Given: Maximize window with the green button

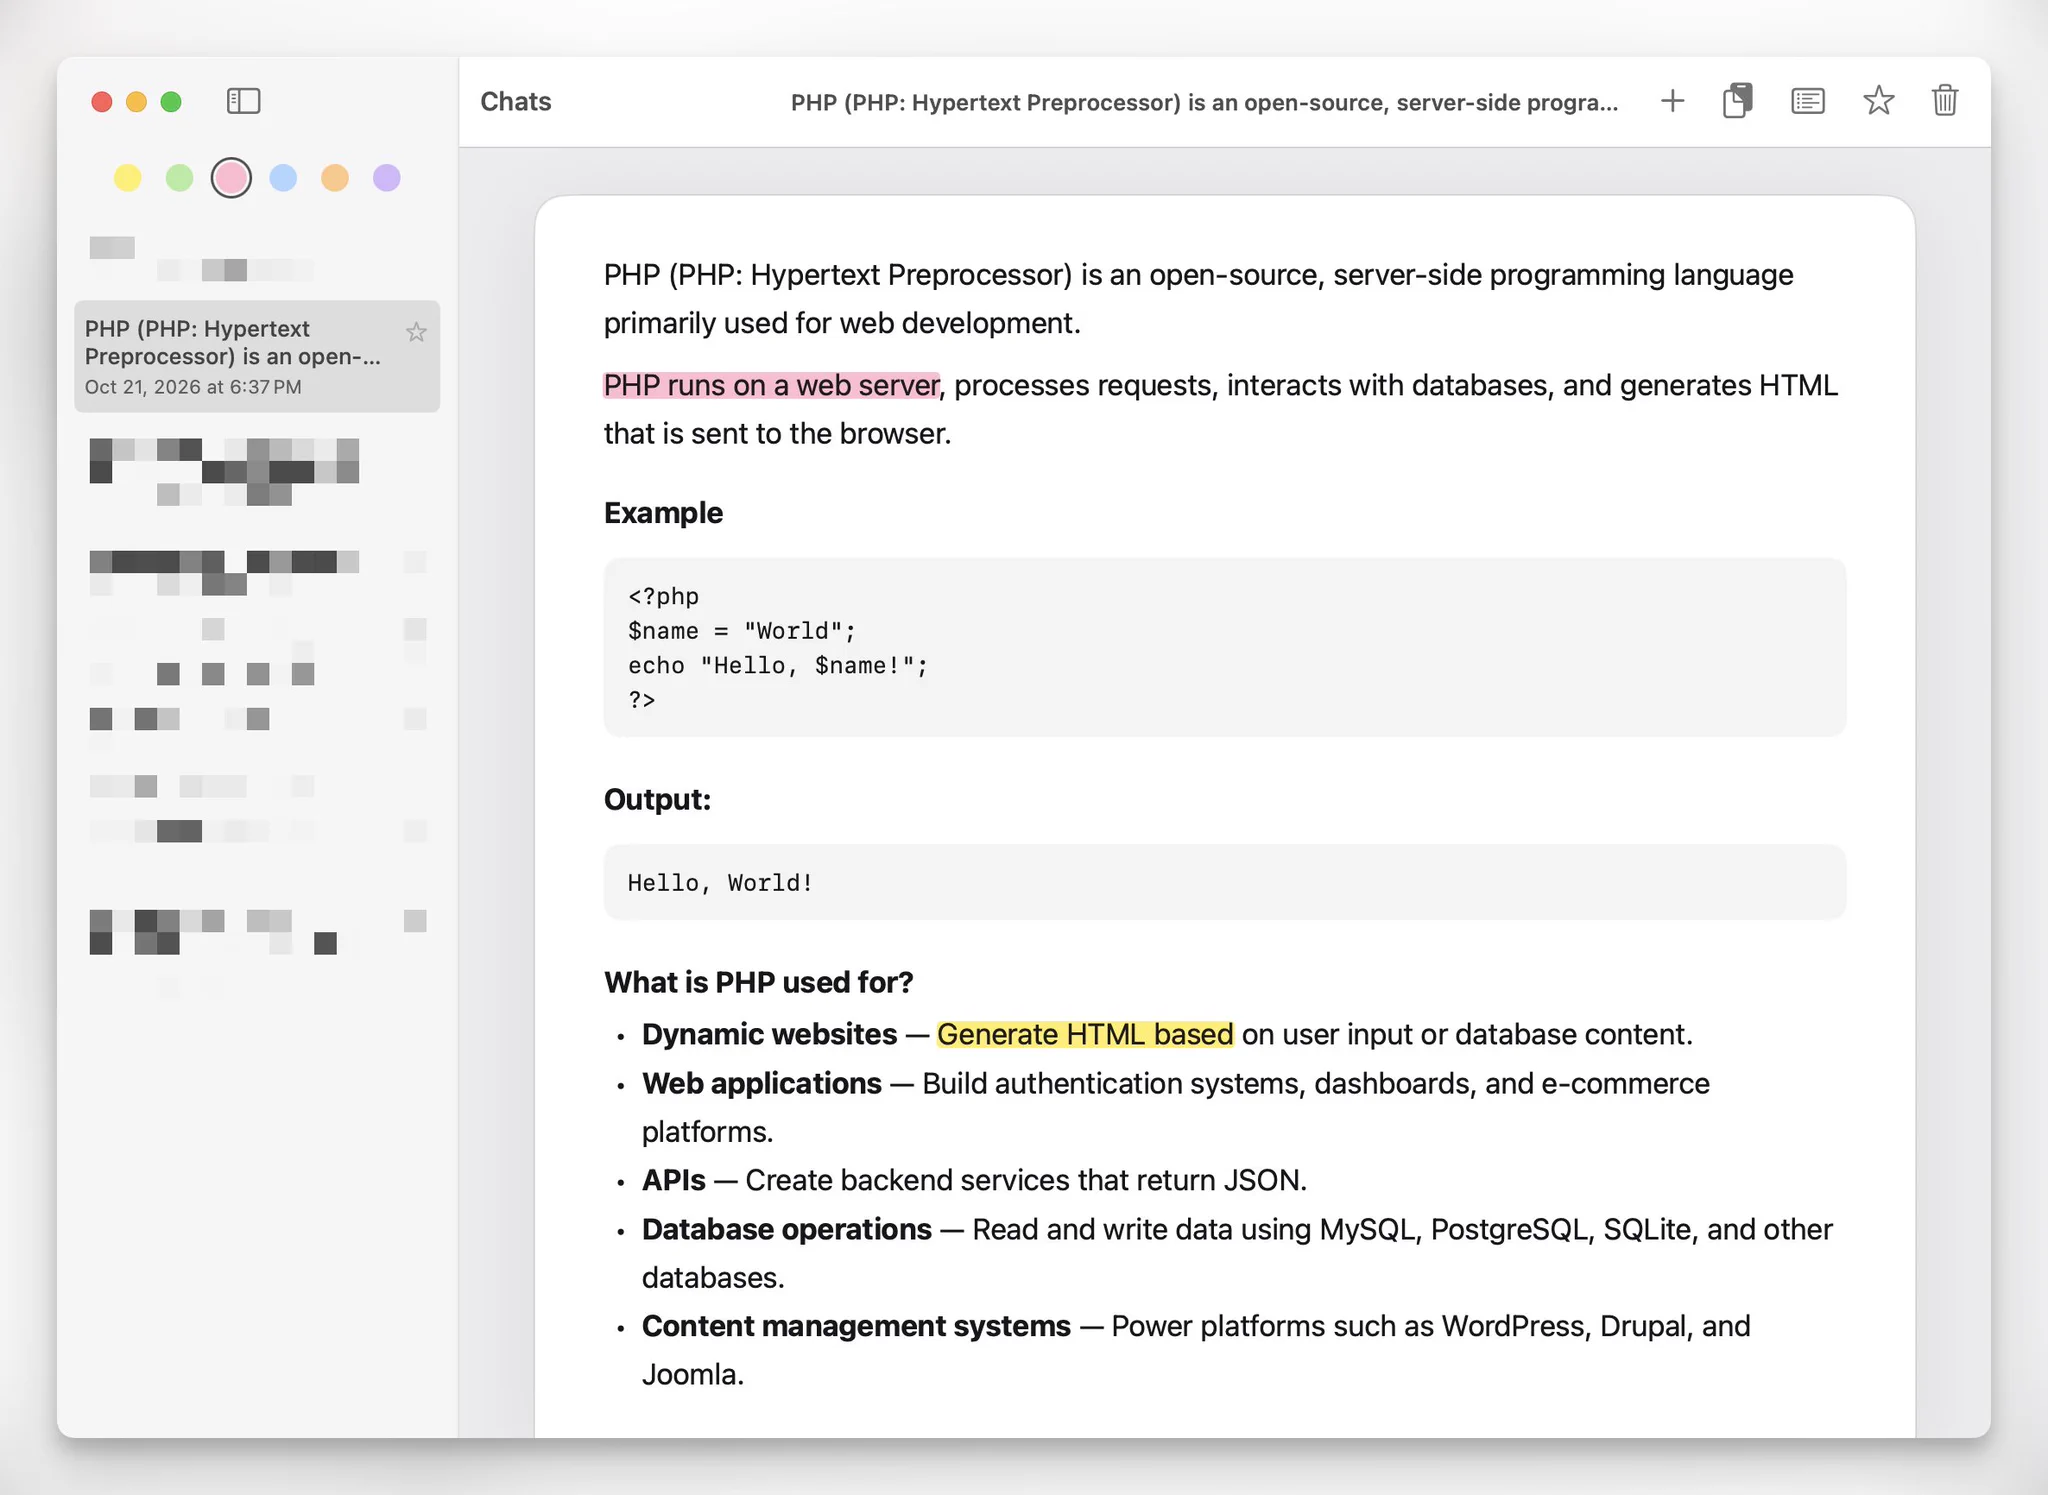Looking at the screenshot, I should (x=171, y=101).
